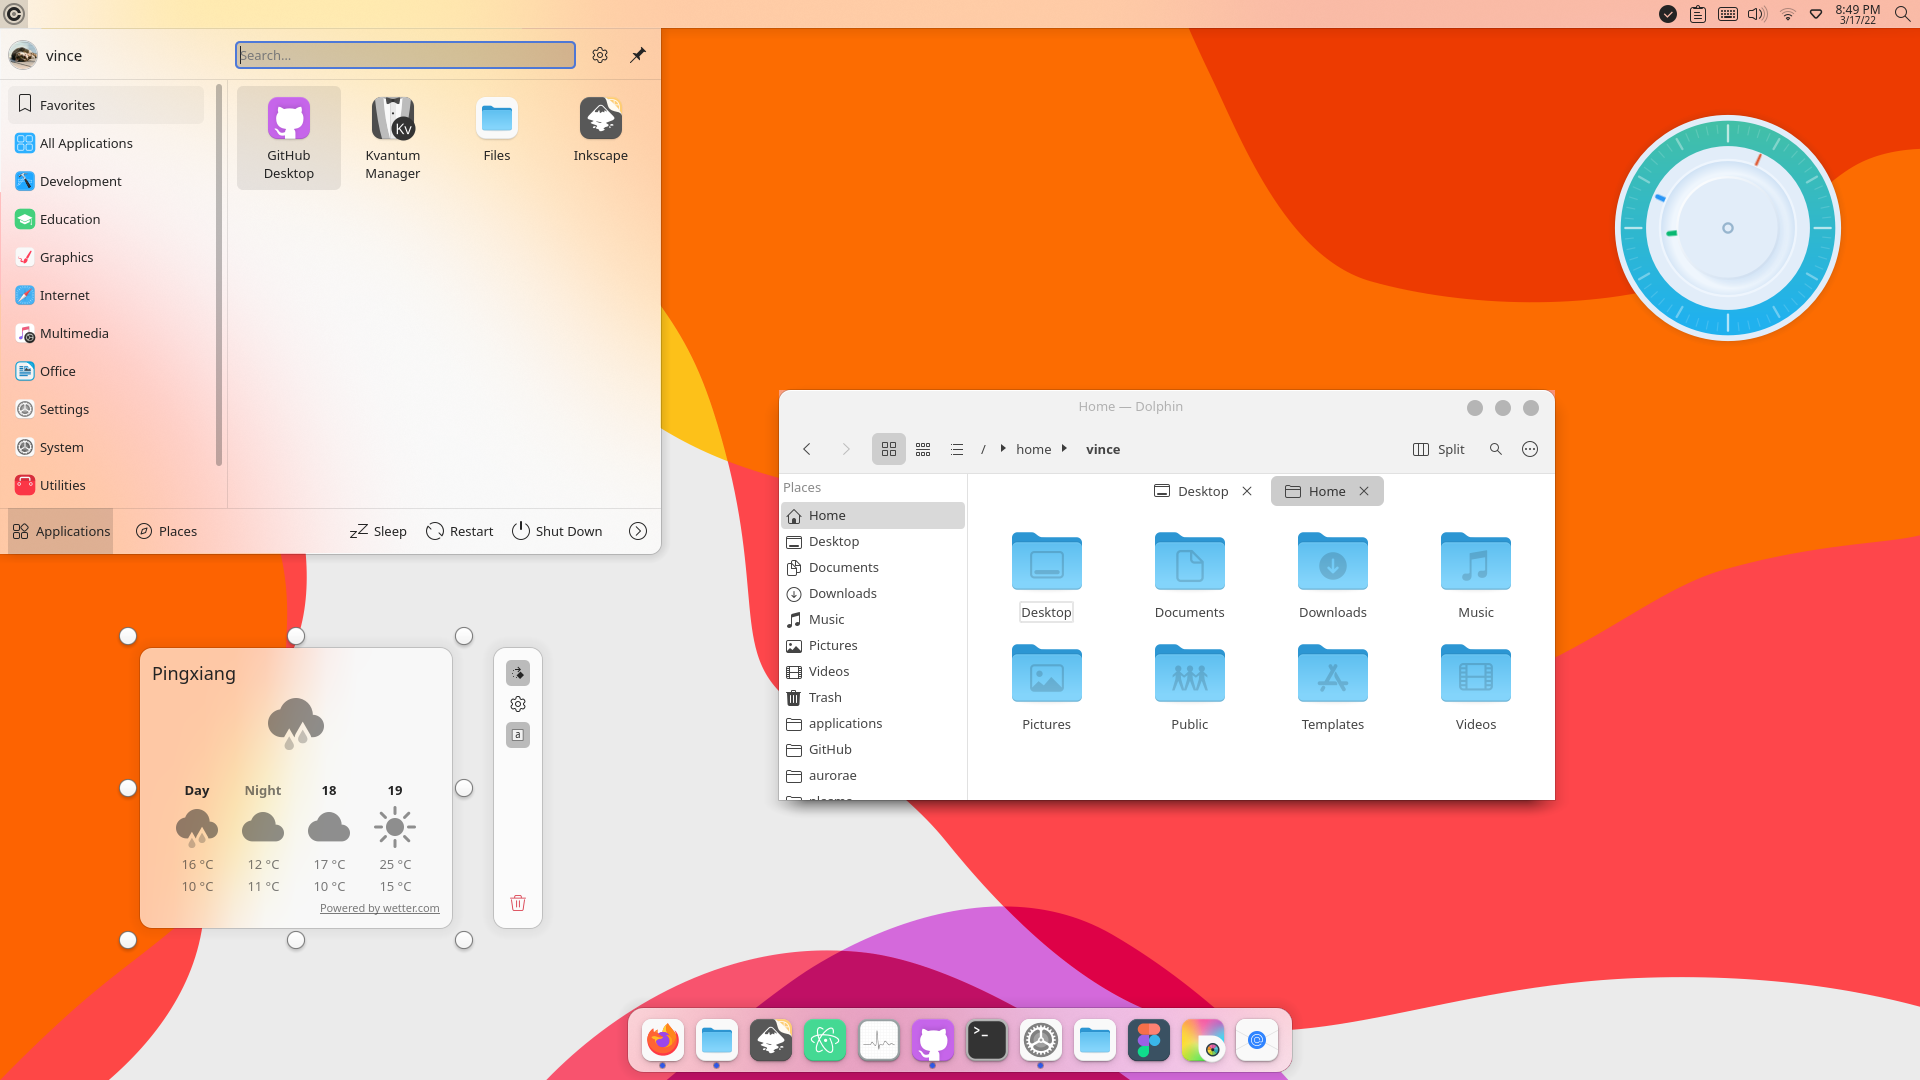Click the weather widget delete trash icon
Image resolution: width=1920 pixels, height=1080 pixels.
click(518, 903)
